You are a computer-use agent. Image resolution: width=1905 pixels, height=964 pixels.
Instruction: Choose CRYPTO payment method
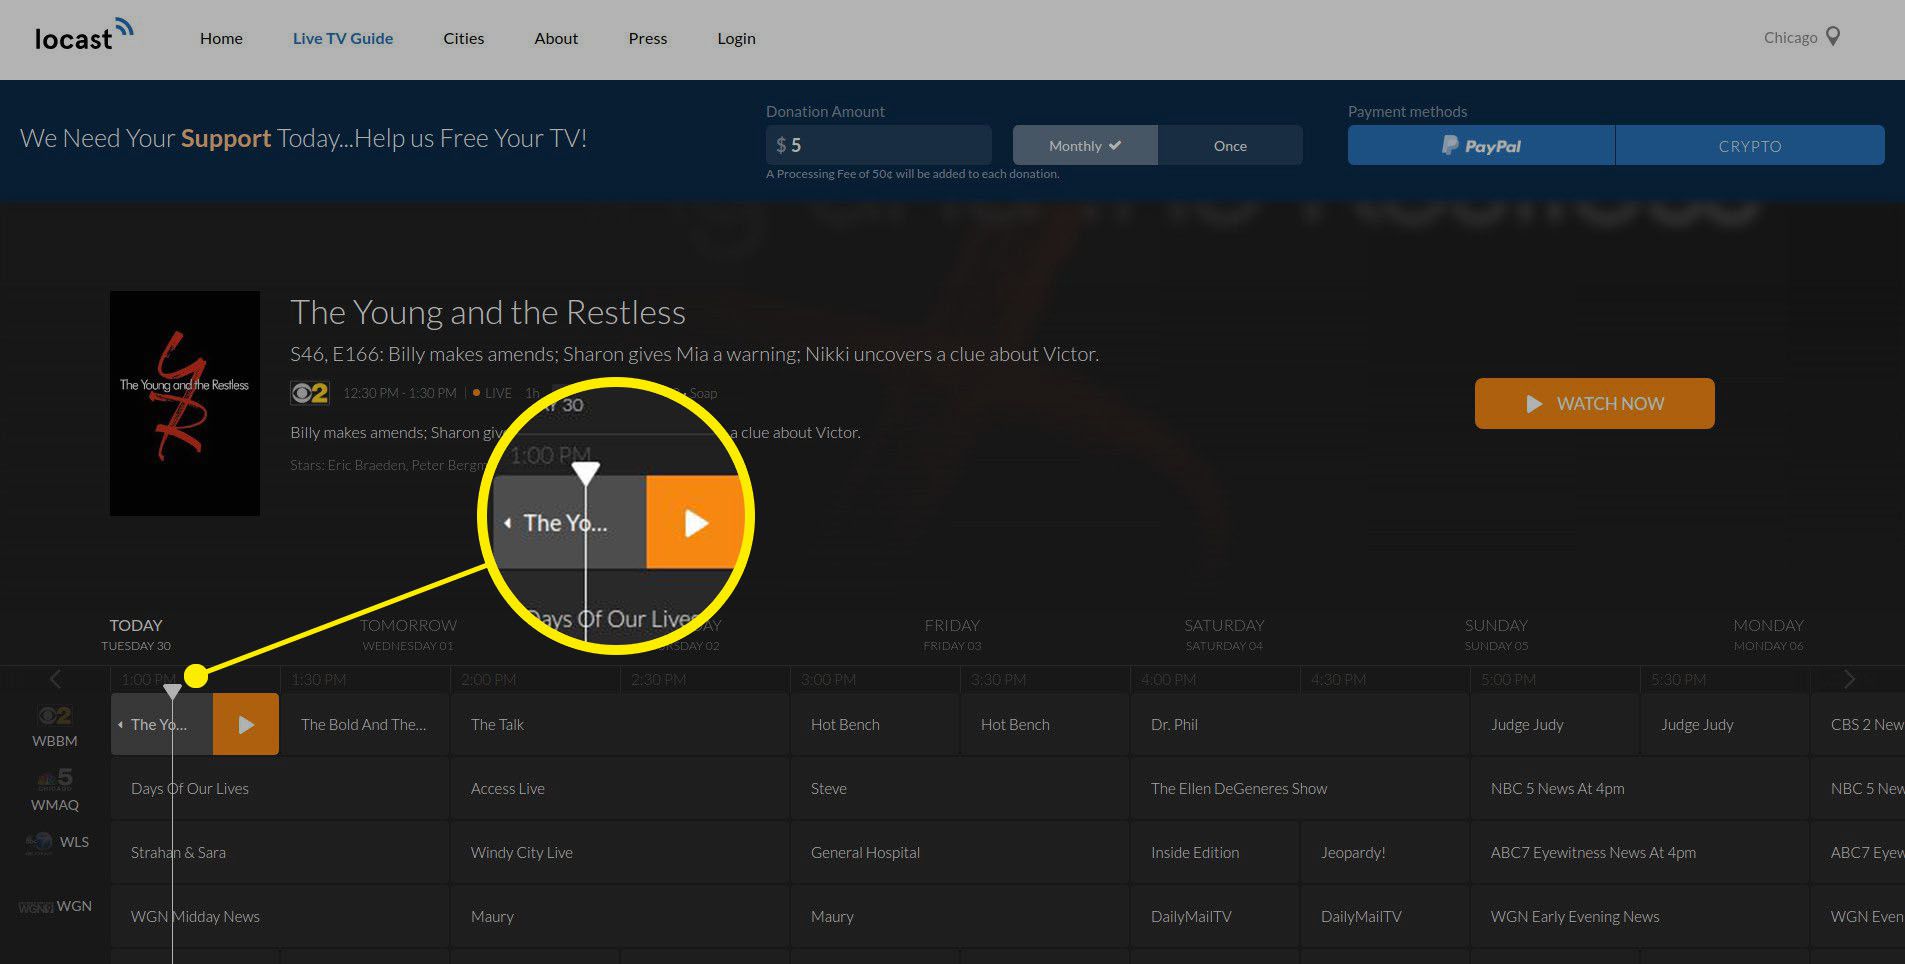(1750, 145)
